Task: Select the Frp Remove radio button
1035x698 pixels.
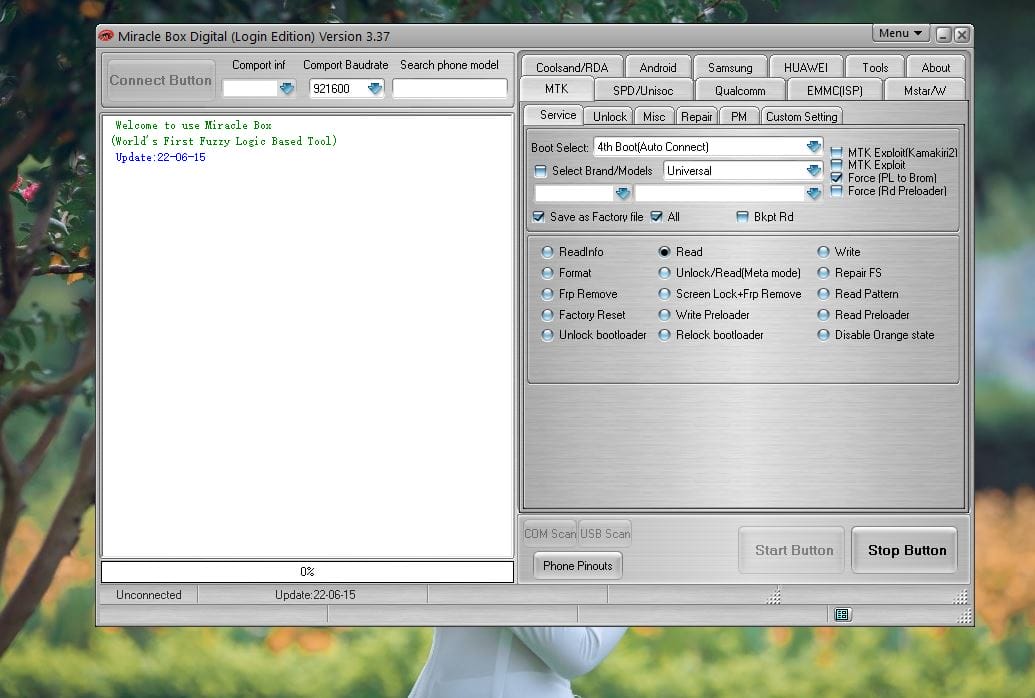Action: click(x=550, y=293)
